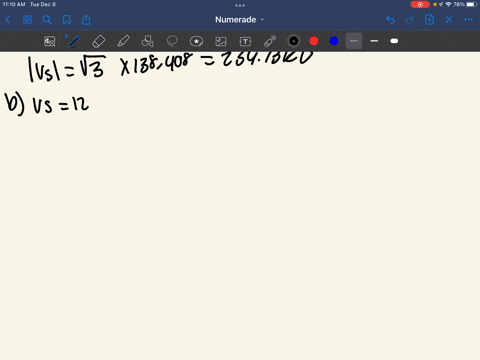Close the editing toolbar with X

click(x=449, y=20)
